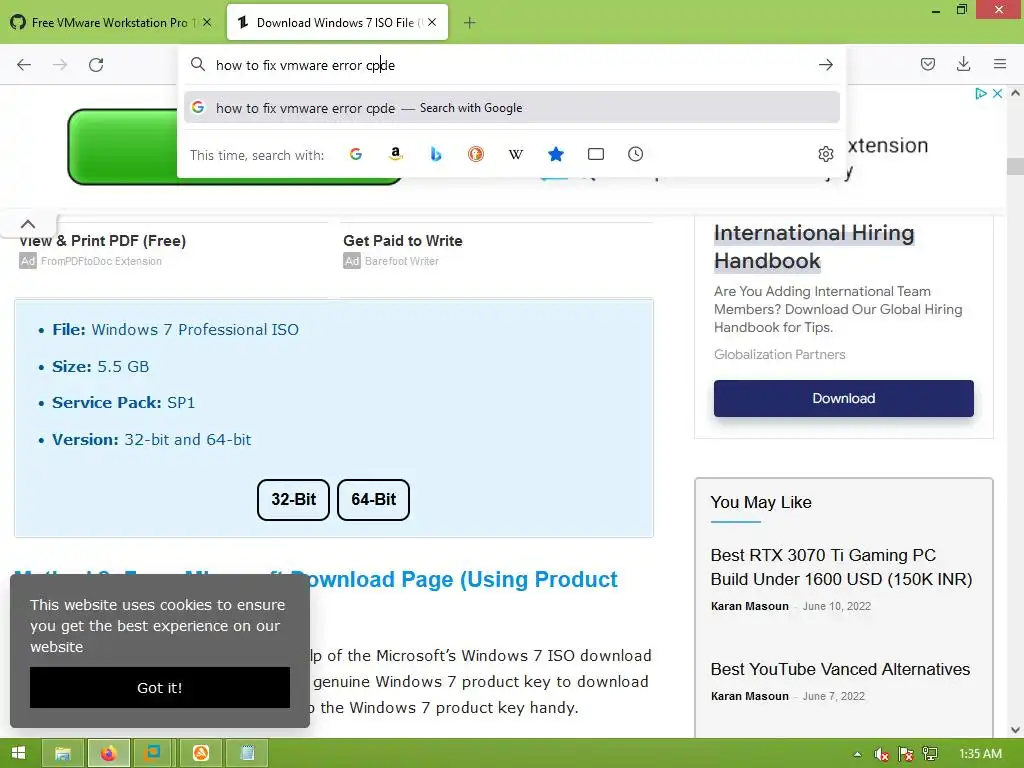Click Firefox icon in the taskbar

pos(108,754)
